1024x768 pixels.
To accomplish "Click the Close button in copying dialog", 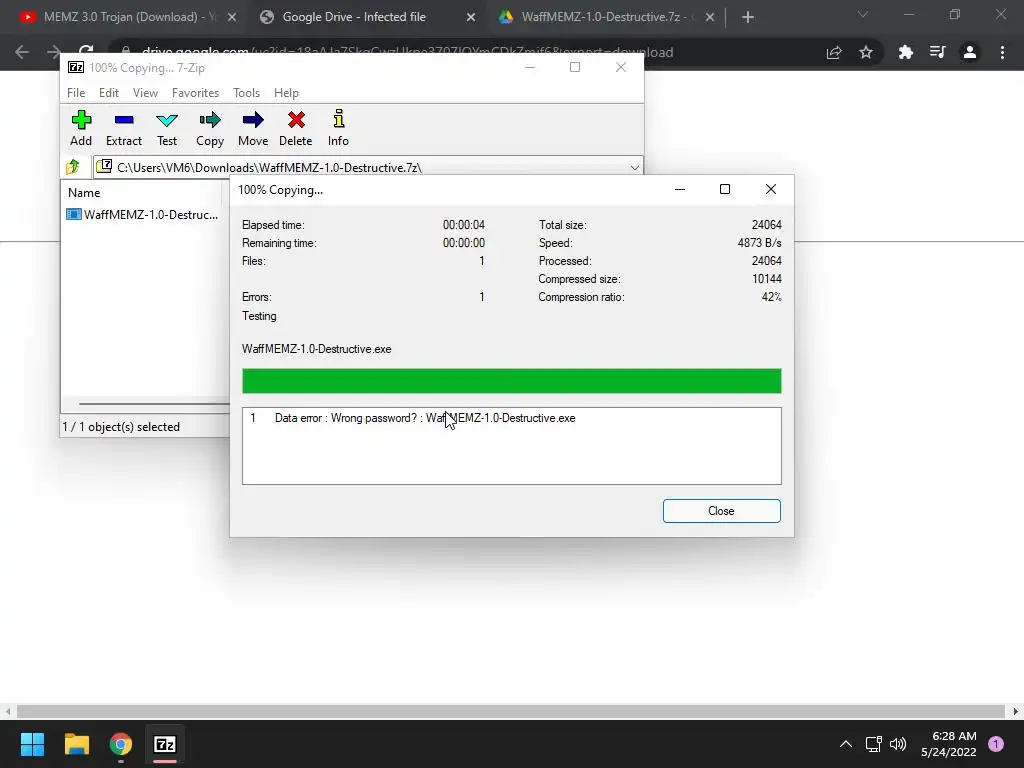I will click(x=722, y=511).
